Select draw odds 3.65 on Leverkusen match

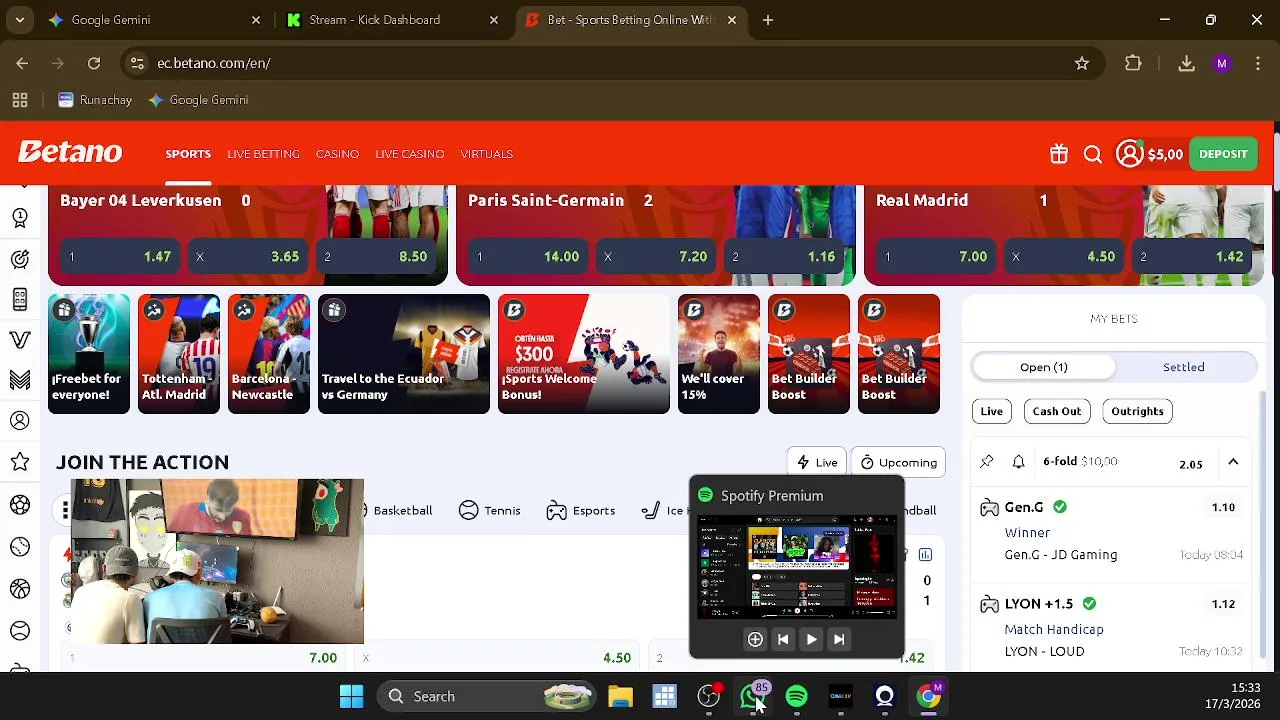[x=248, y=256]
